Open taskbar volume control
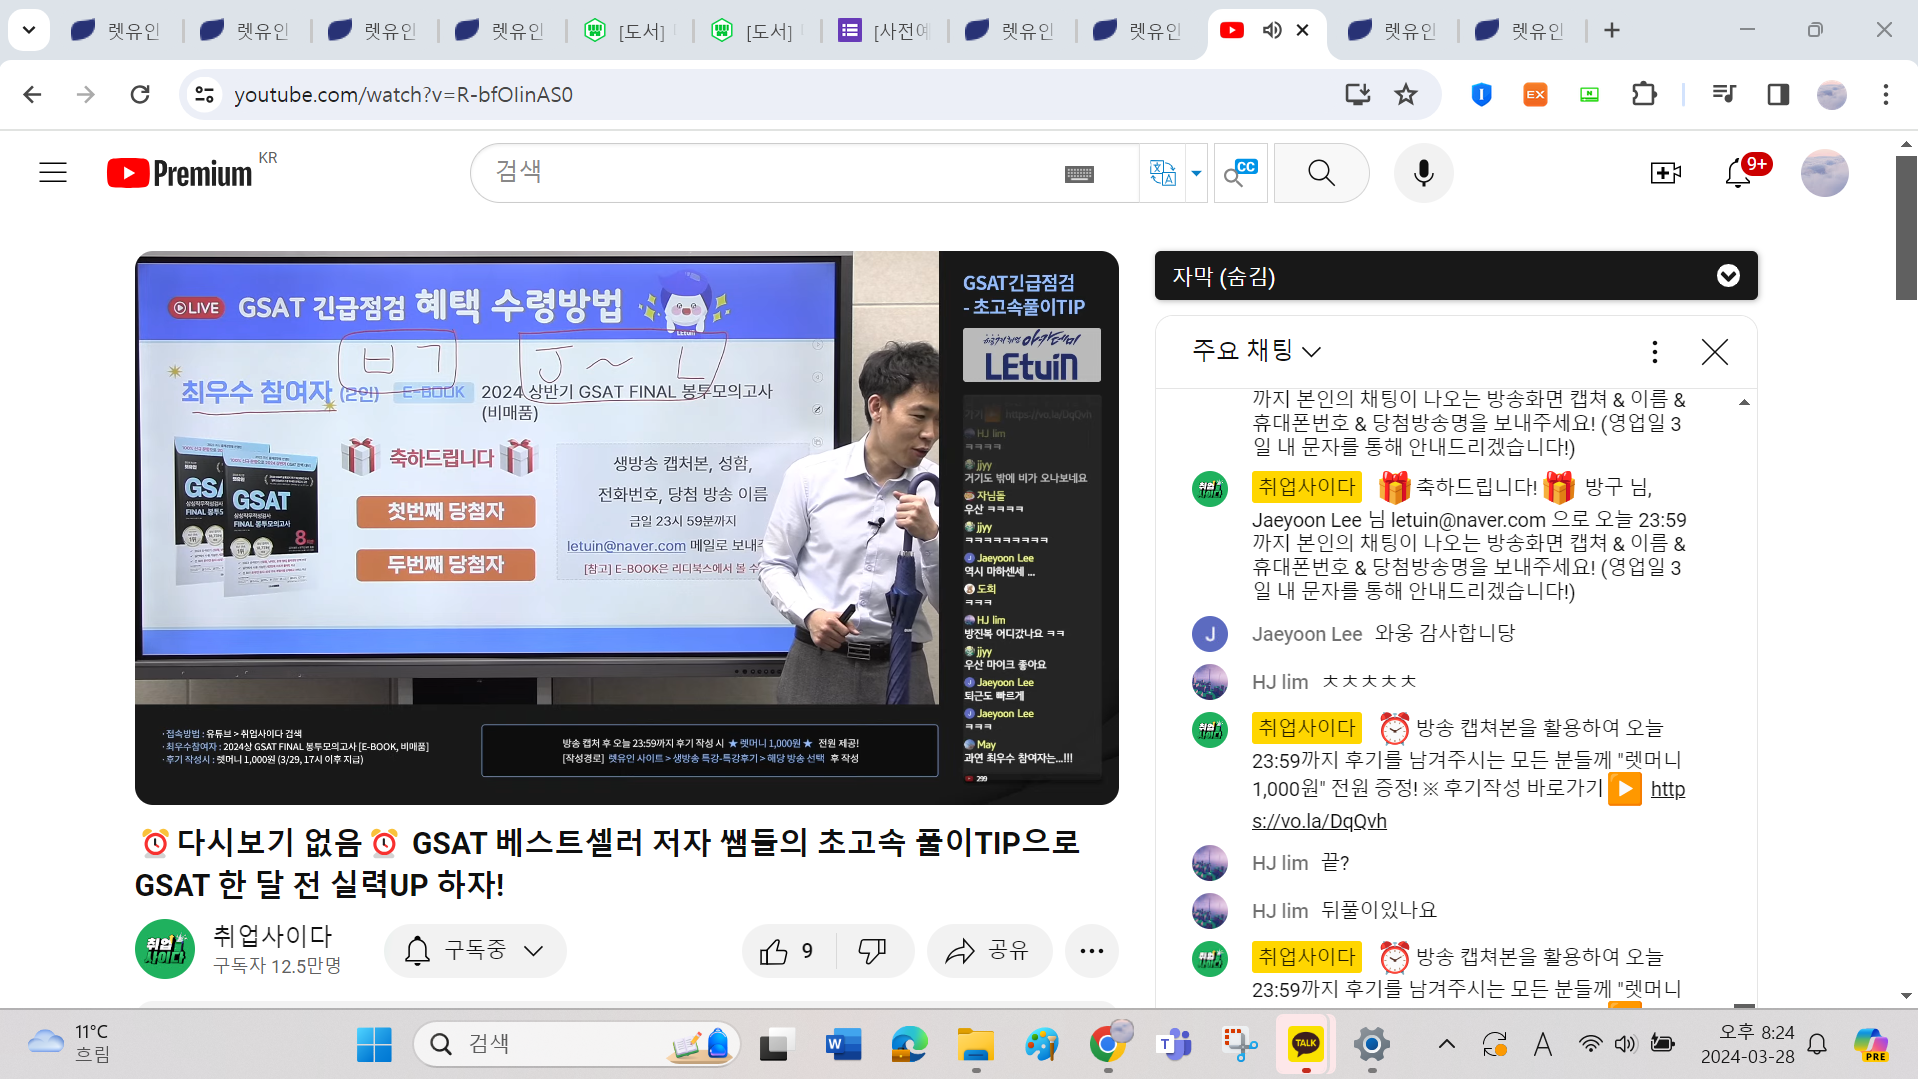The height and width of the screenshot is (1079, 1918). (x=1625, y=1044)
